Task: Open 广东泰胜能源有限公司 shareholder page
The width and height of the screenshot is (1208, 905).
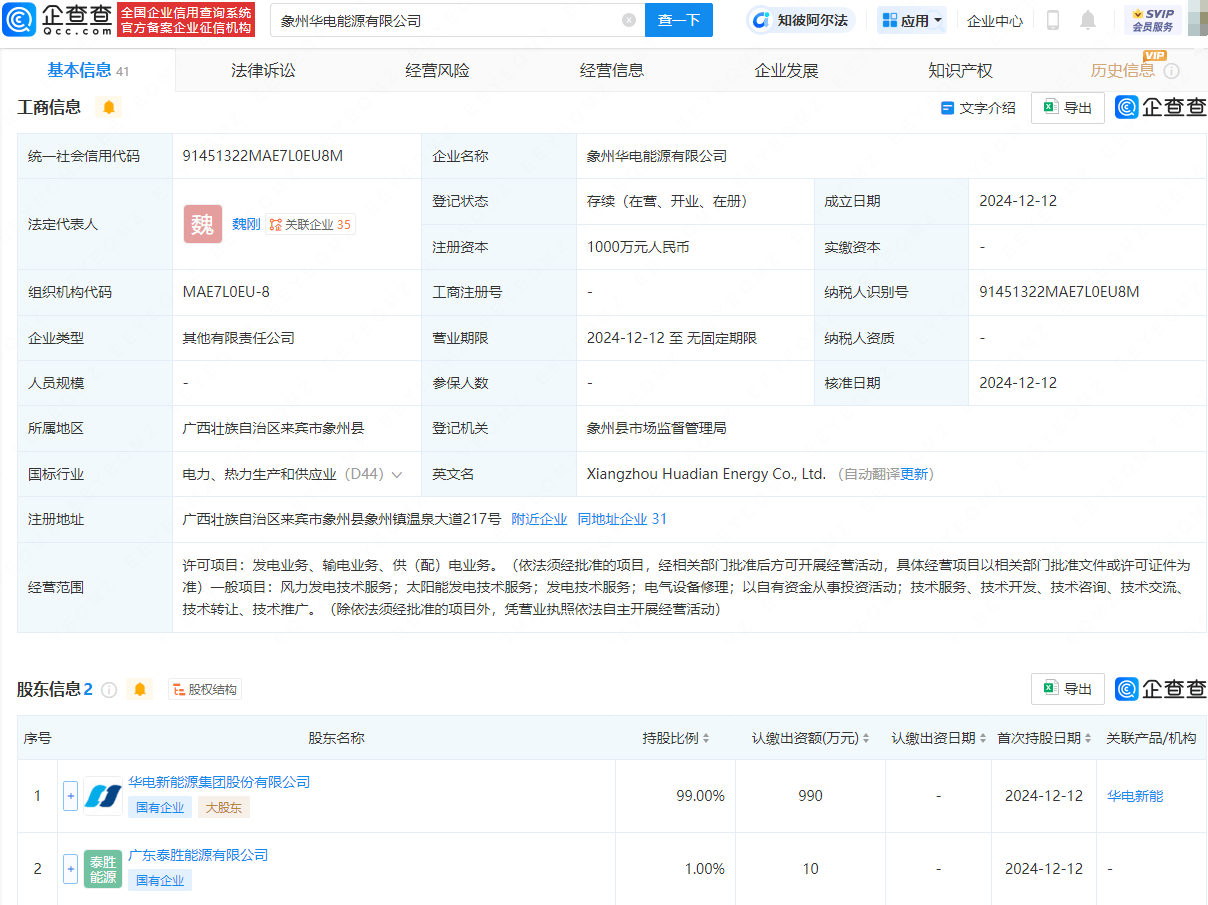Action: point(198,855)
